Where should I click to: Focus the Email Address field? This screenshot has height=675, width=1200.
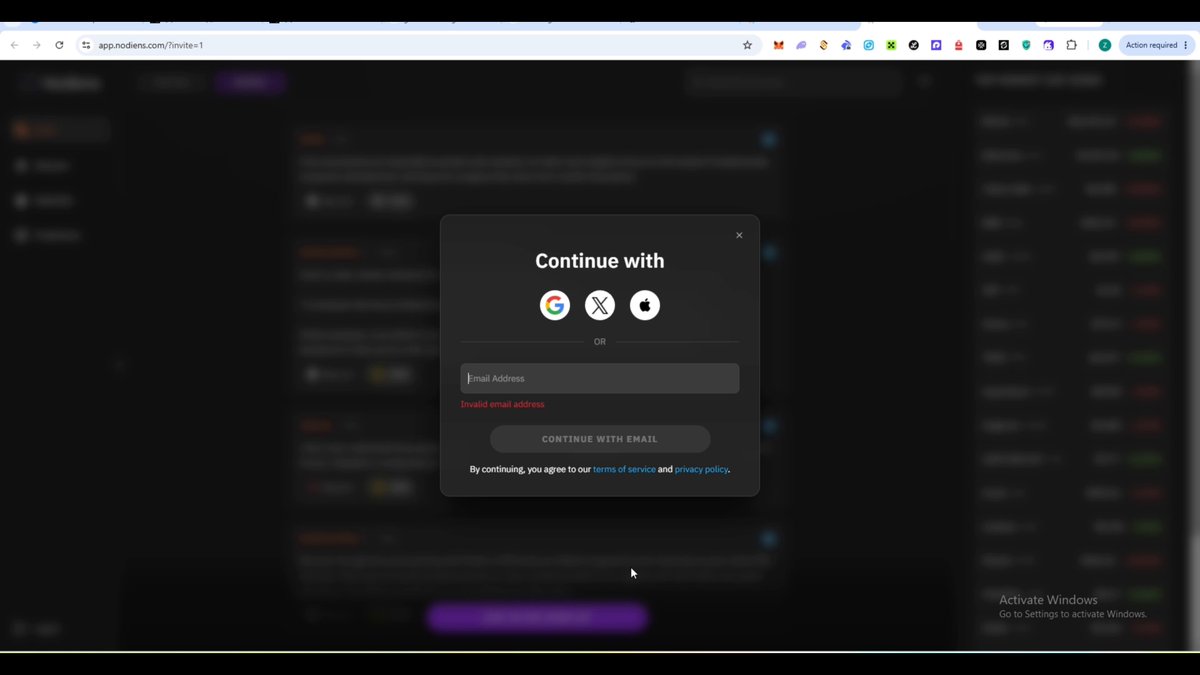click(600, 378)
